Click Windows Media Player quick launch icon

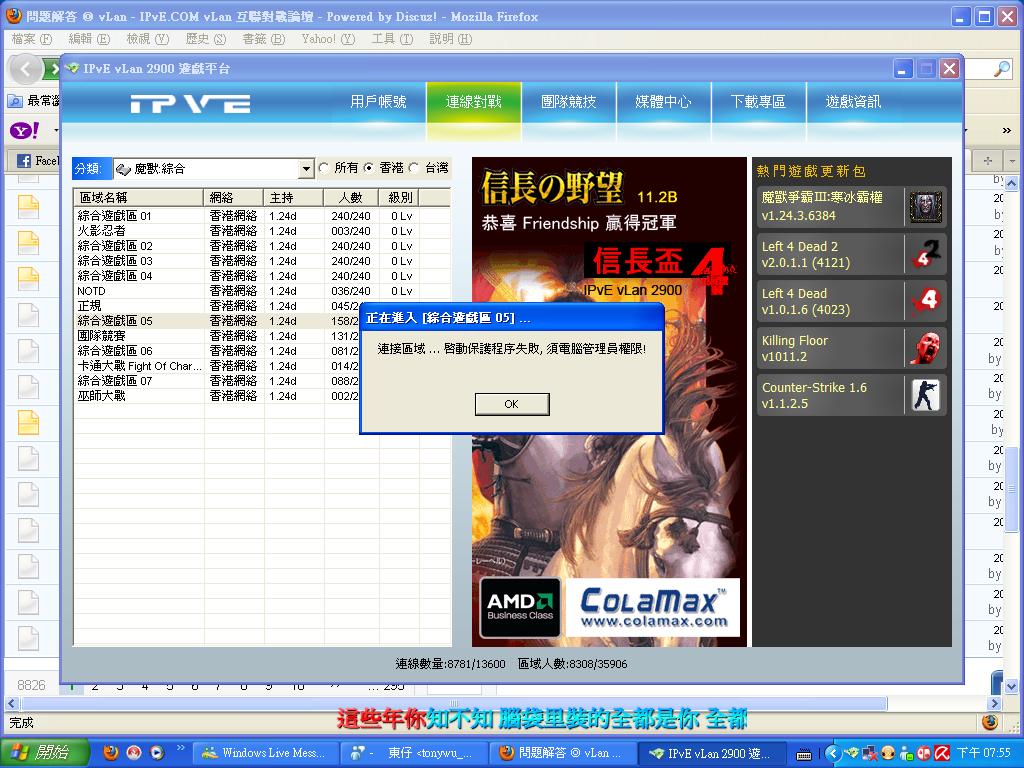click(157, 752)
